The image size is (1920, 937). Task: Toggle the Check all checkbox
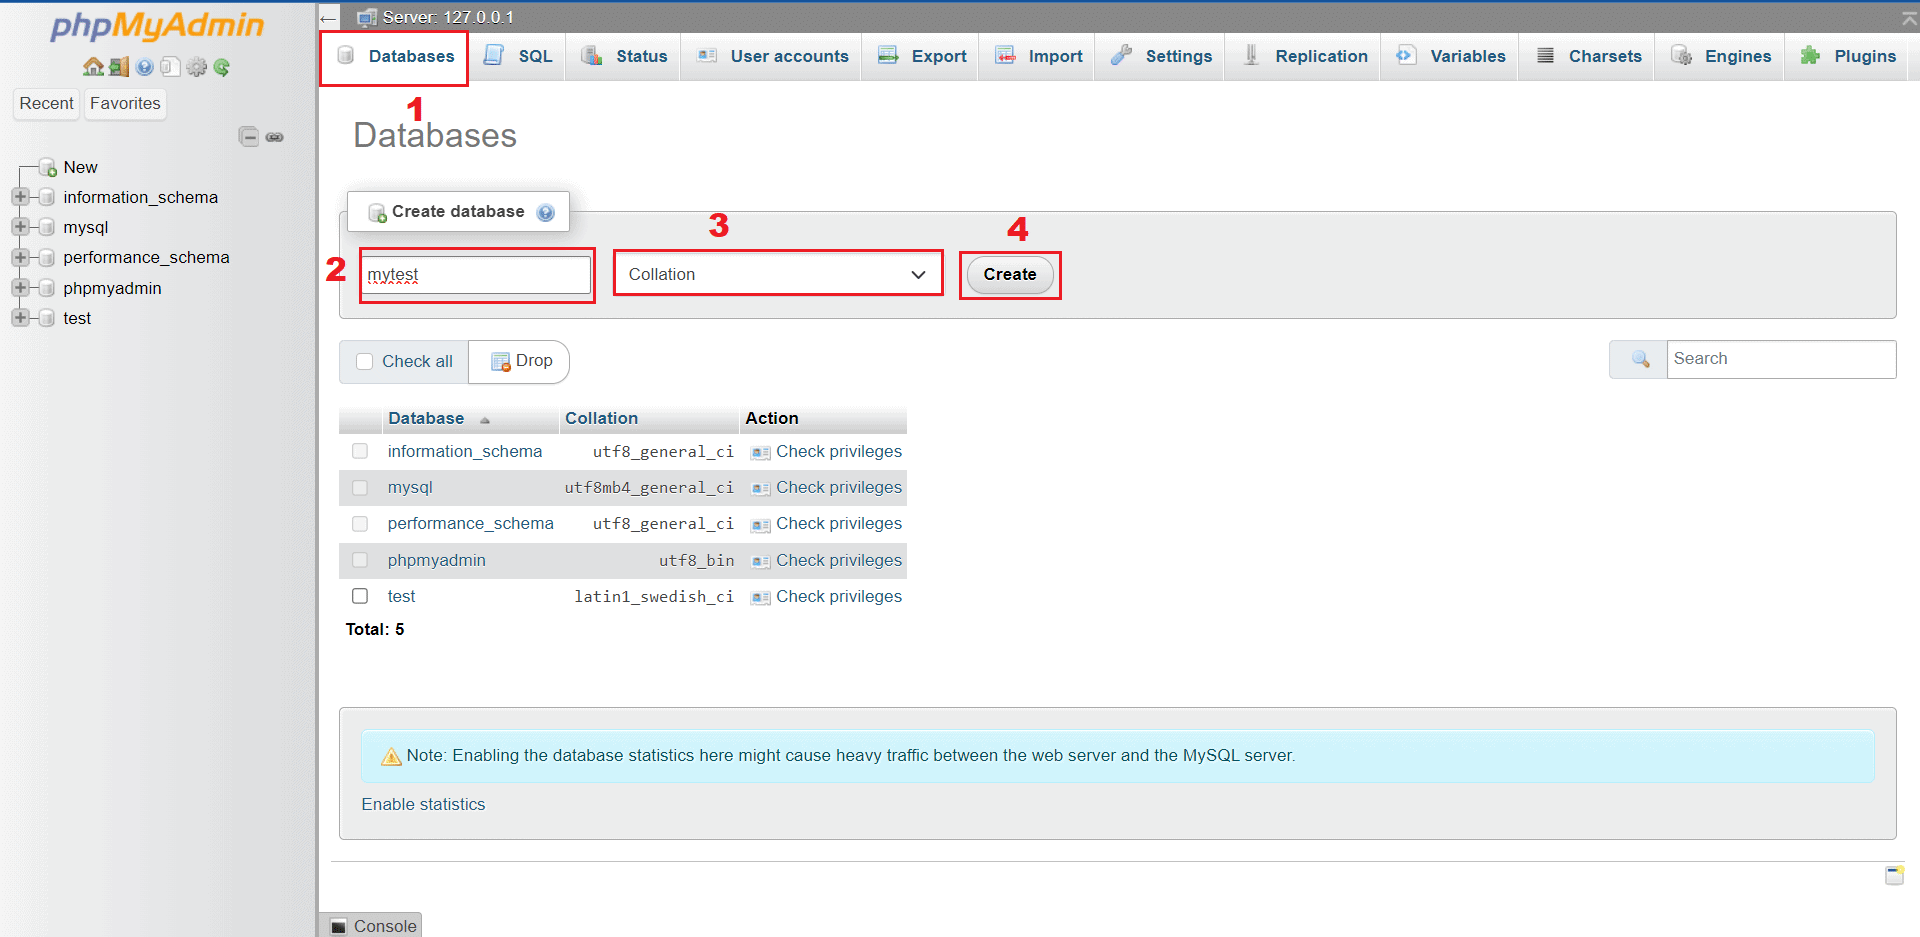[x=365, y=361]
